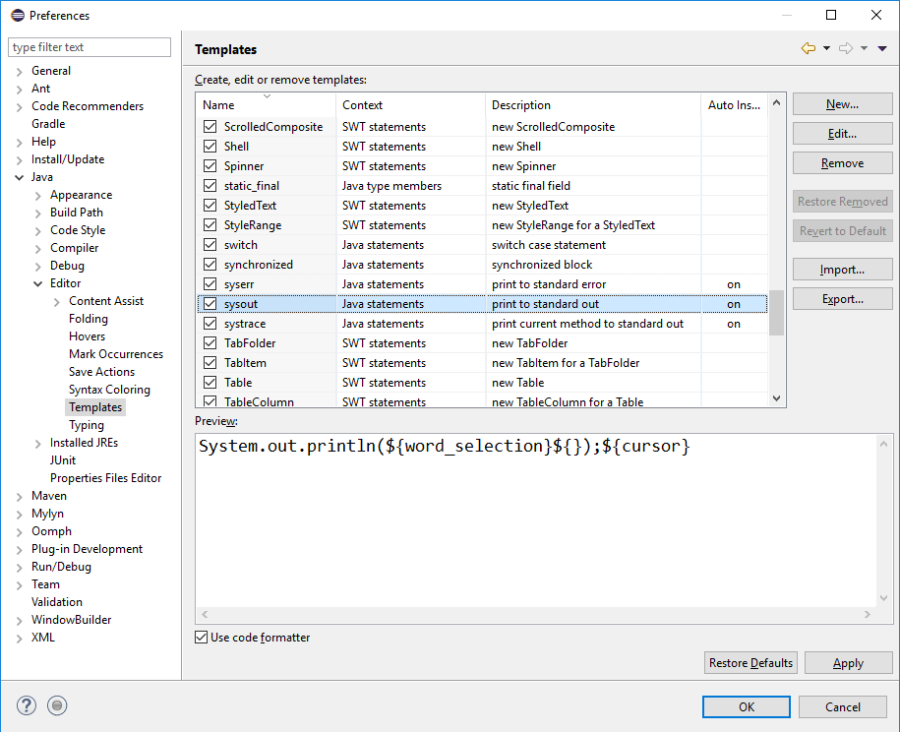Click the Edit... button
Viewport: 900px width, 732px height.
coord(842,134)
